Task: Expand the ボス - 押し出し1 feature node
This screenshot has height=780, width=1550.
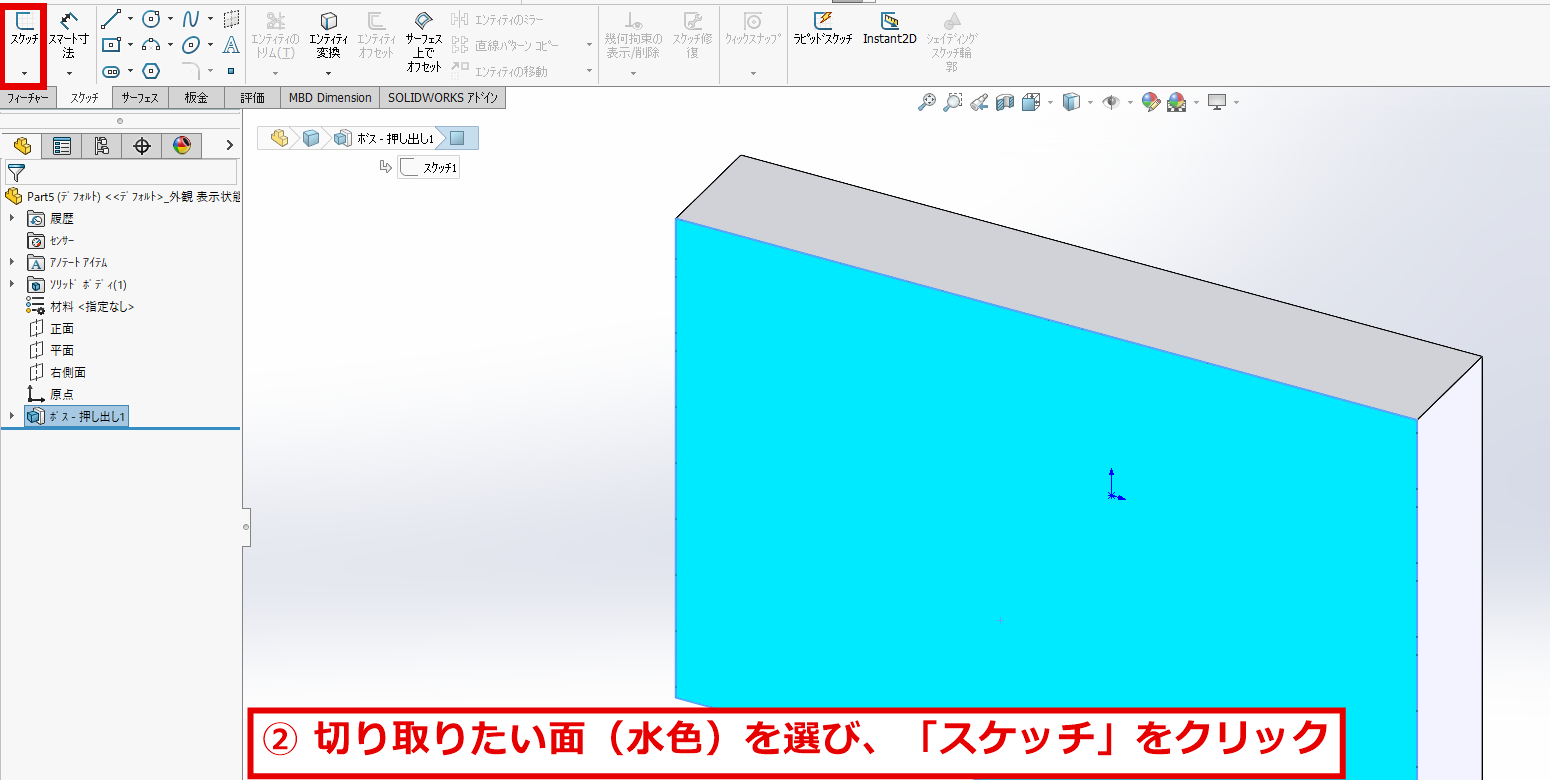Action: pyautogui.click(x=12, y=416)
